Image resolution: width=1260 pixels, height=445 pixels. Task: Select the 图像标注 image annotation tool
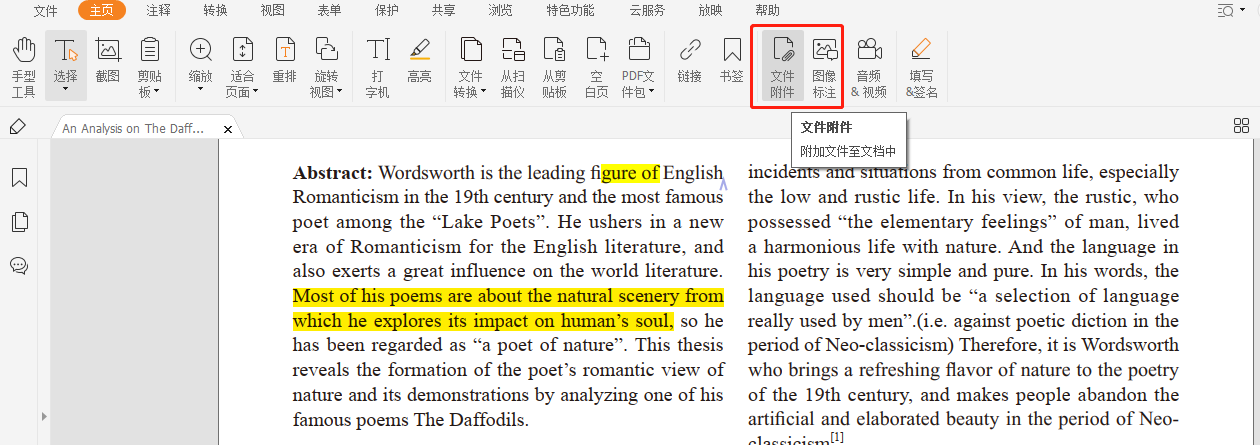click(x=824, y=66)
